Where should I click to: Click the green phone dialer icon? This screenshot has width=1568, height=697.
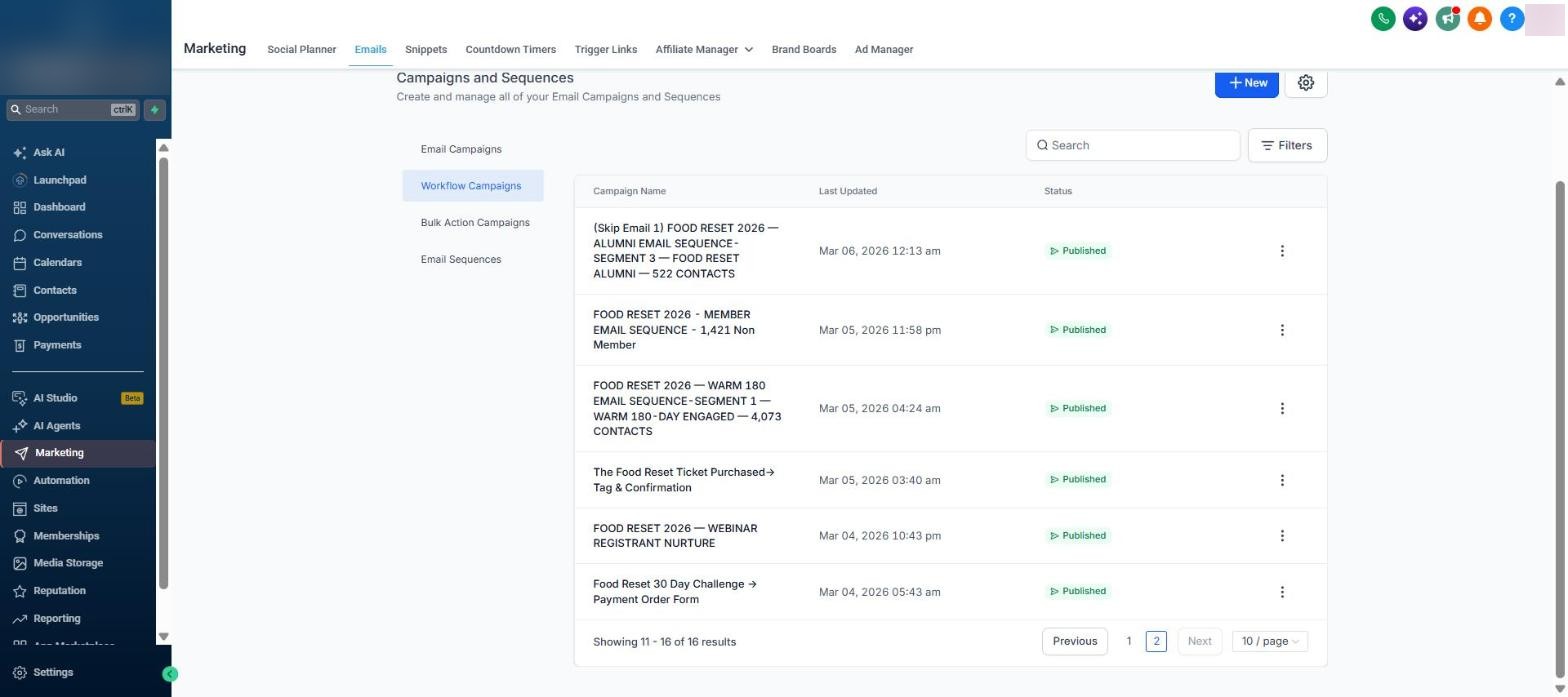coord(1383,18)
